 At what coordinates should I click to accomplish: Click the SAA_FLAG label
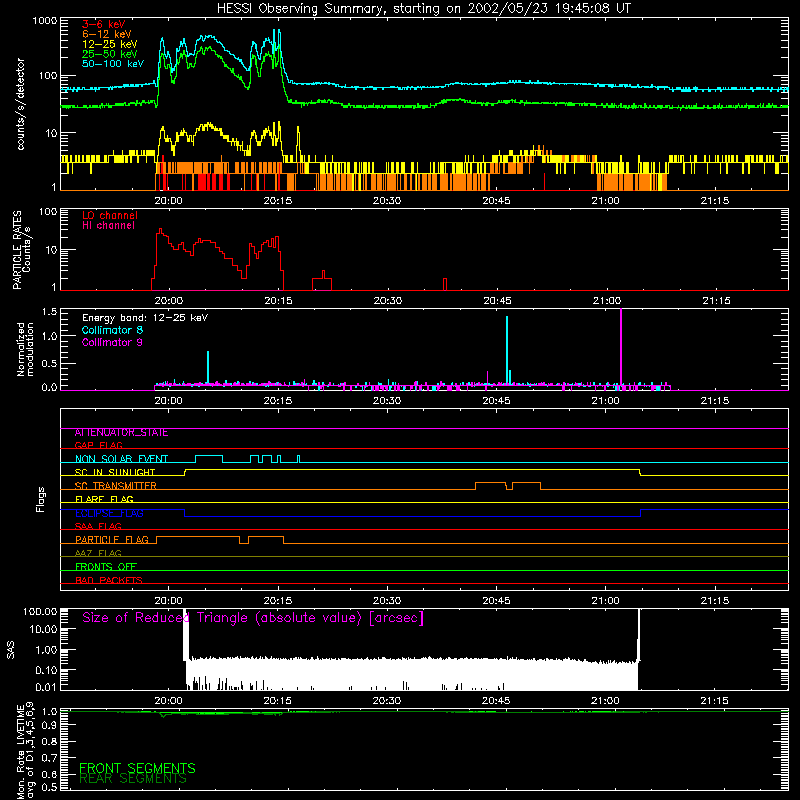tap(98, 526)
